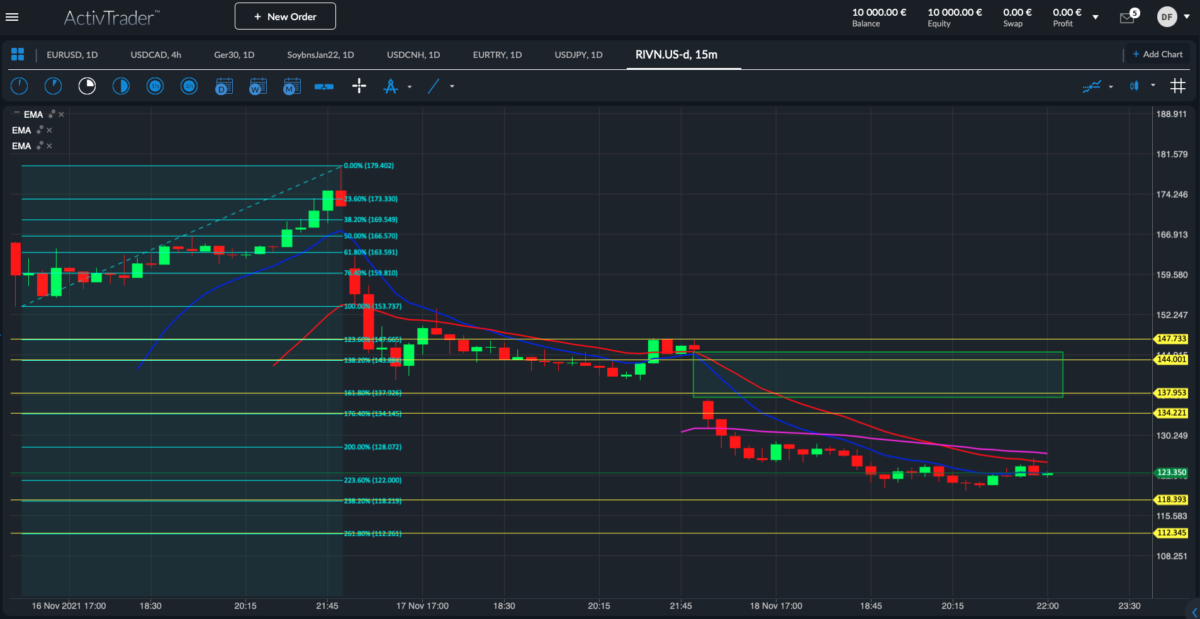The width and height of the screenshot is (1200, 619).
Task: Toggle the chart grid hash icon
Action: click(1177, 87)
